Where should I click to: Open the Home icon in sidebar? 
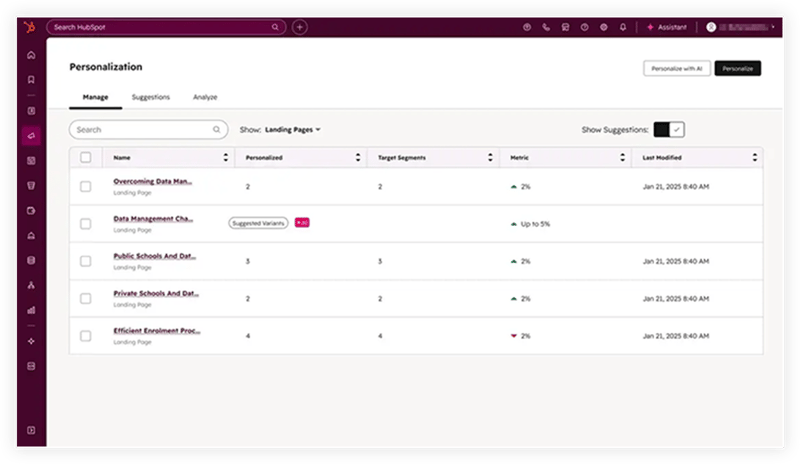[x=31, y=55]
